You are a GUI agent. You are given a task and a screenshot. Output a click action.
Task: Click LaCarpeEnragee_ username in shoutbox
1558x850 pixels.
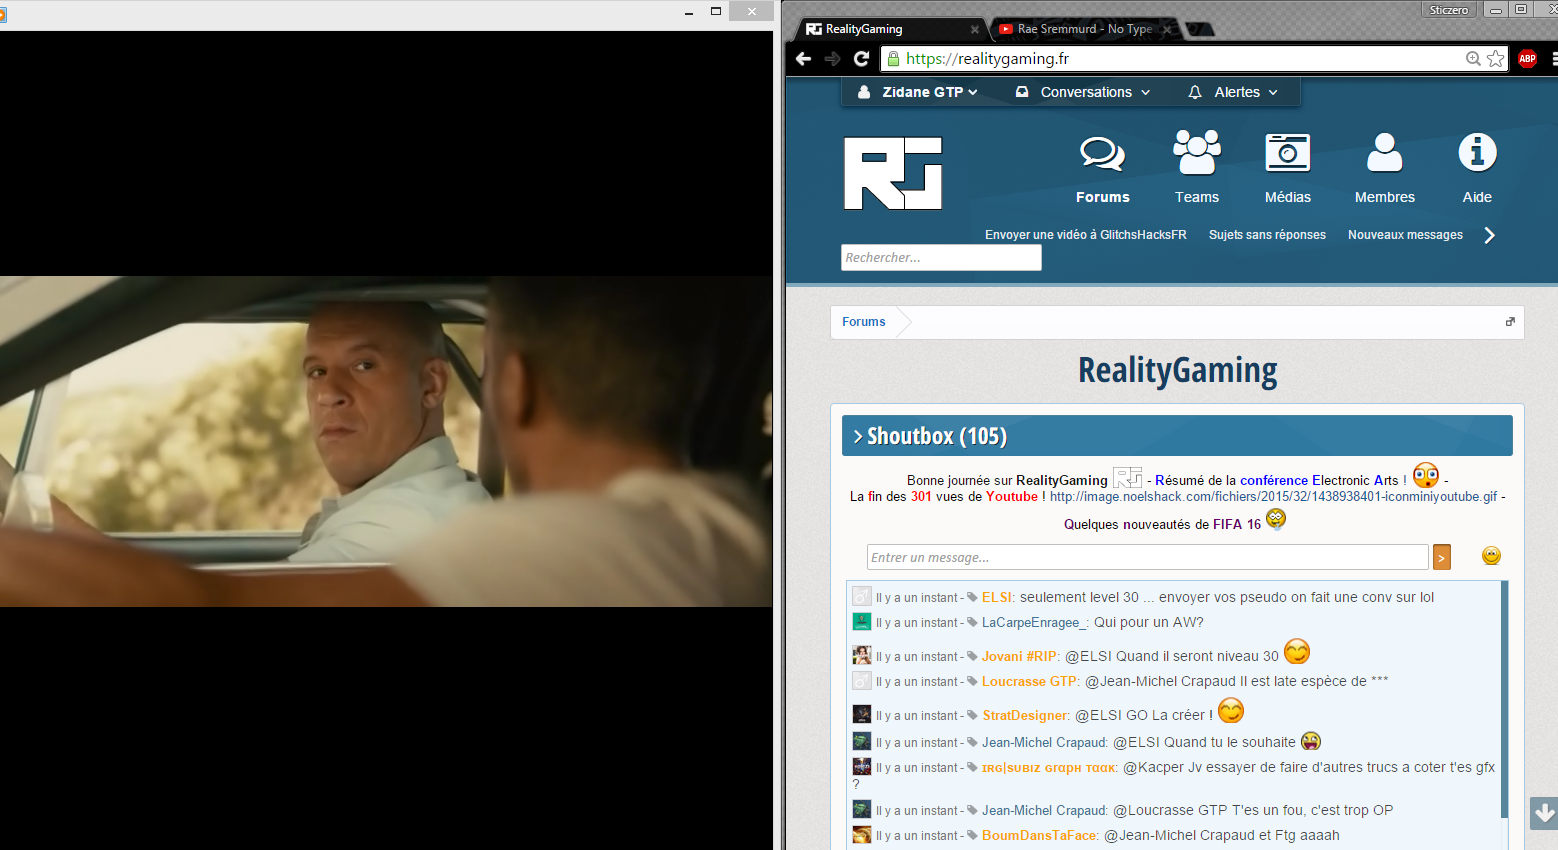pyautogui.click(x=1034, y=622)
